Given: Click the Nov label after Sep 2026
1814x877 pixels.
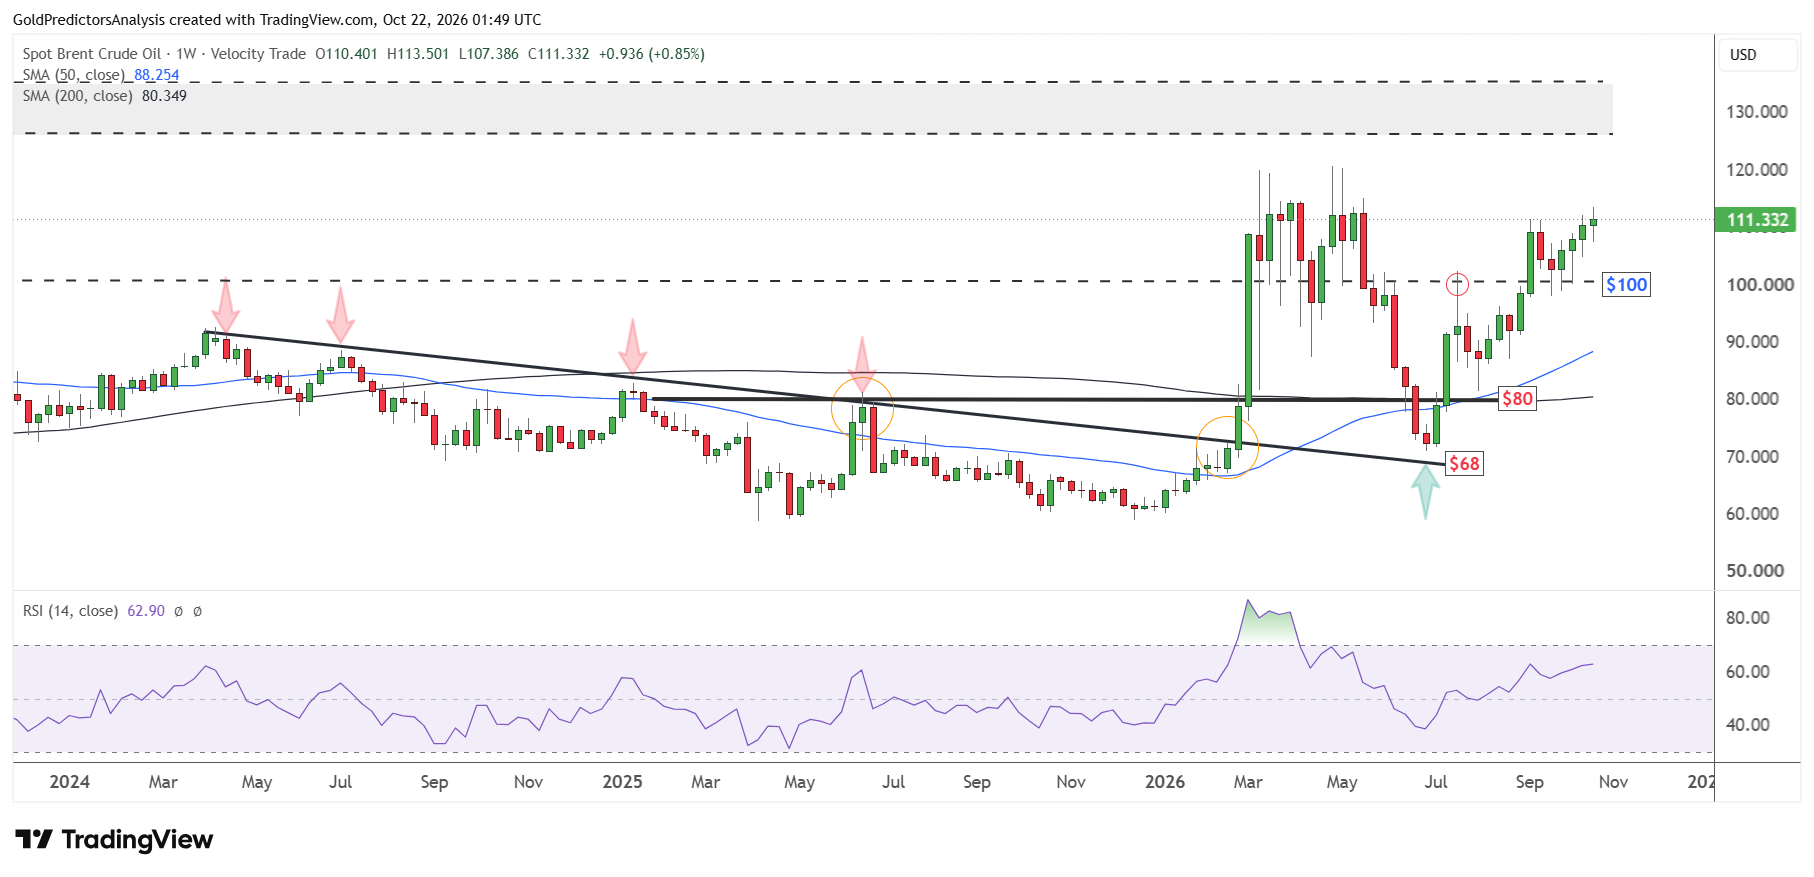Looking at the screenshot, I should tap(1613, 782).
